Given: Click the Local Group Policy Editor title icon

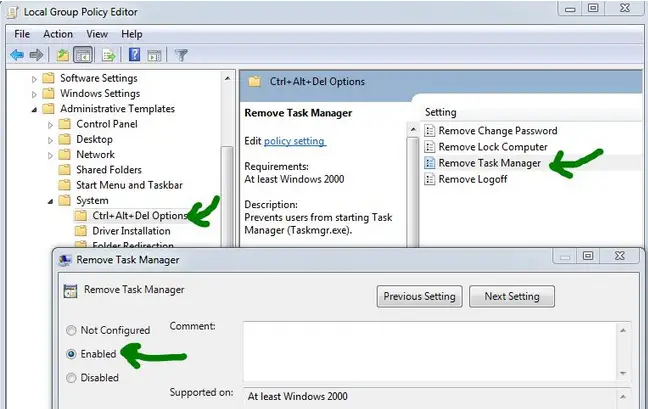Looking at the screenshot, I should [13, 12].
